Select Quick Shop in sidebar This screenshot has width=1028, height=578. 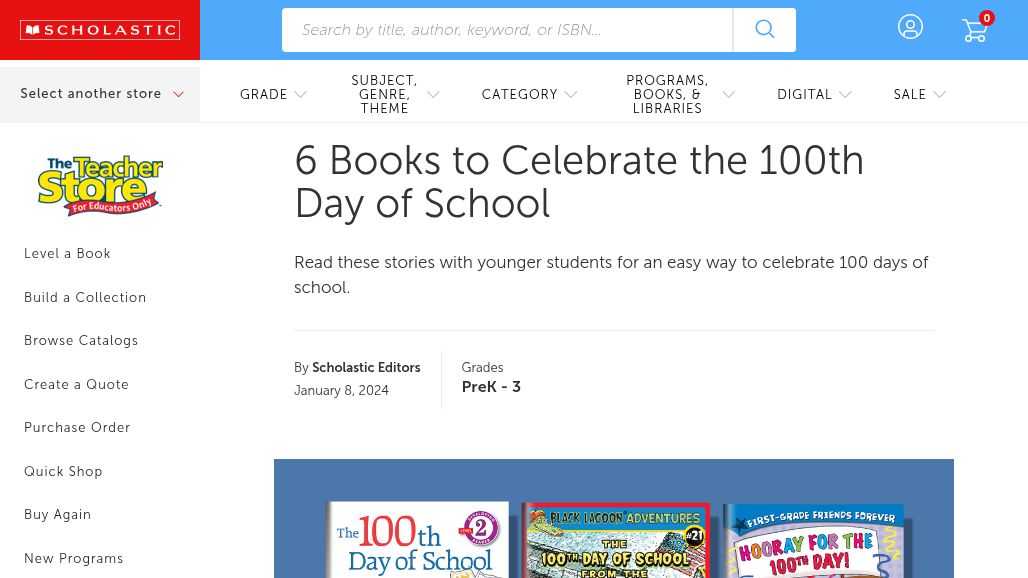[x=63, y=472]
